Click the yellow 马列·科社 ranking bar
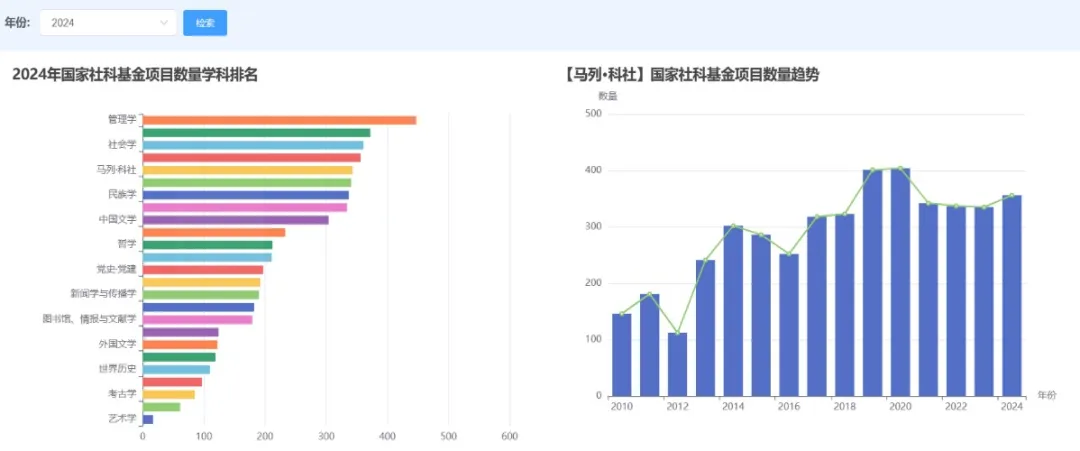Image resolution: width=1080 pixels, height=451 pixels. [x=247, y=170]
